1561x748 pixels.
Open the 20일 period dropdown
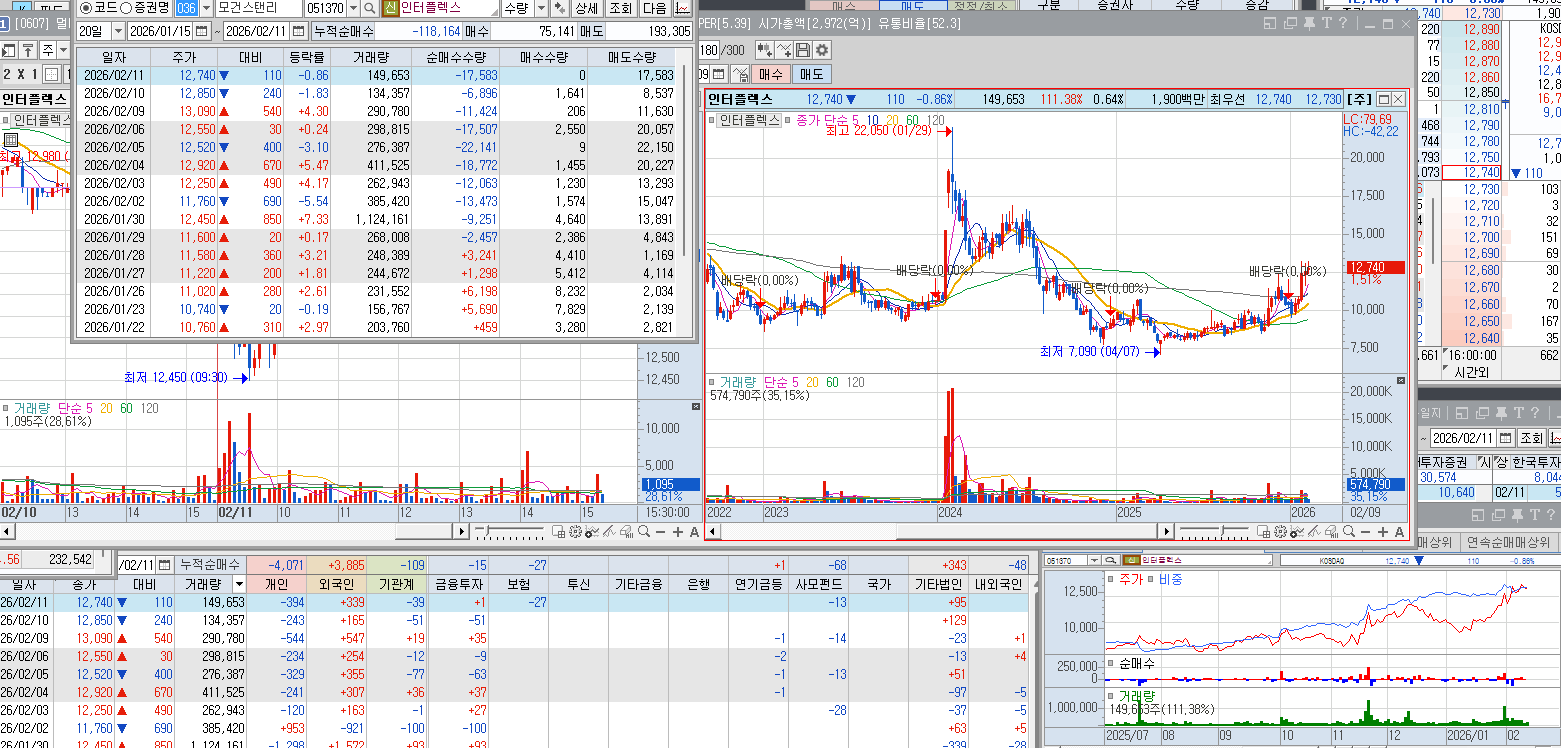pos(118,31)
